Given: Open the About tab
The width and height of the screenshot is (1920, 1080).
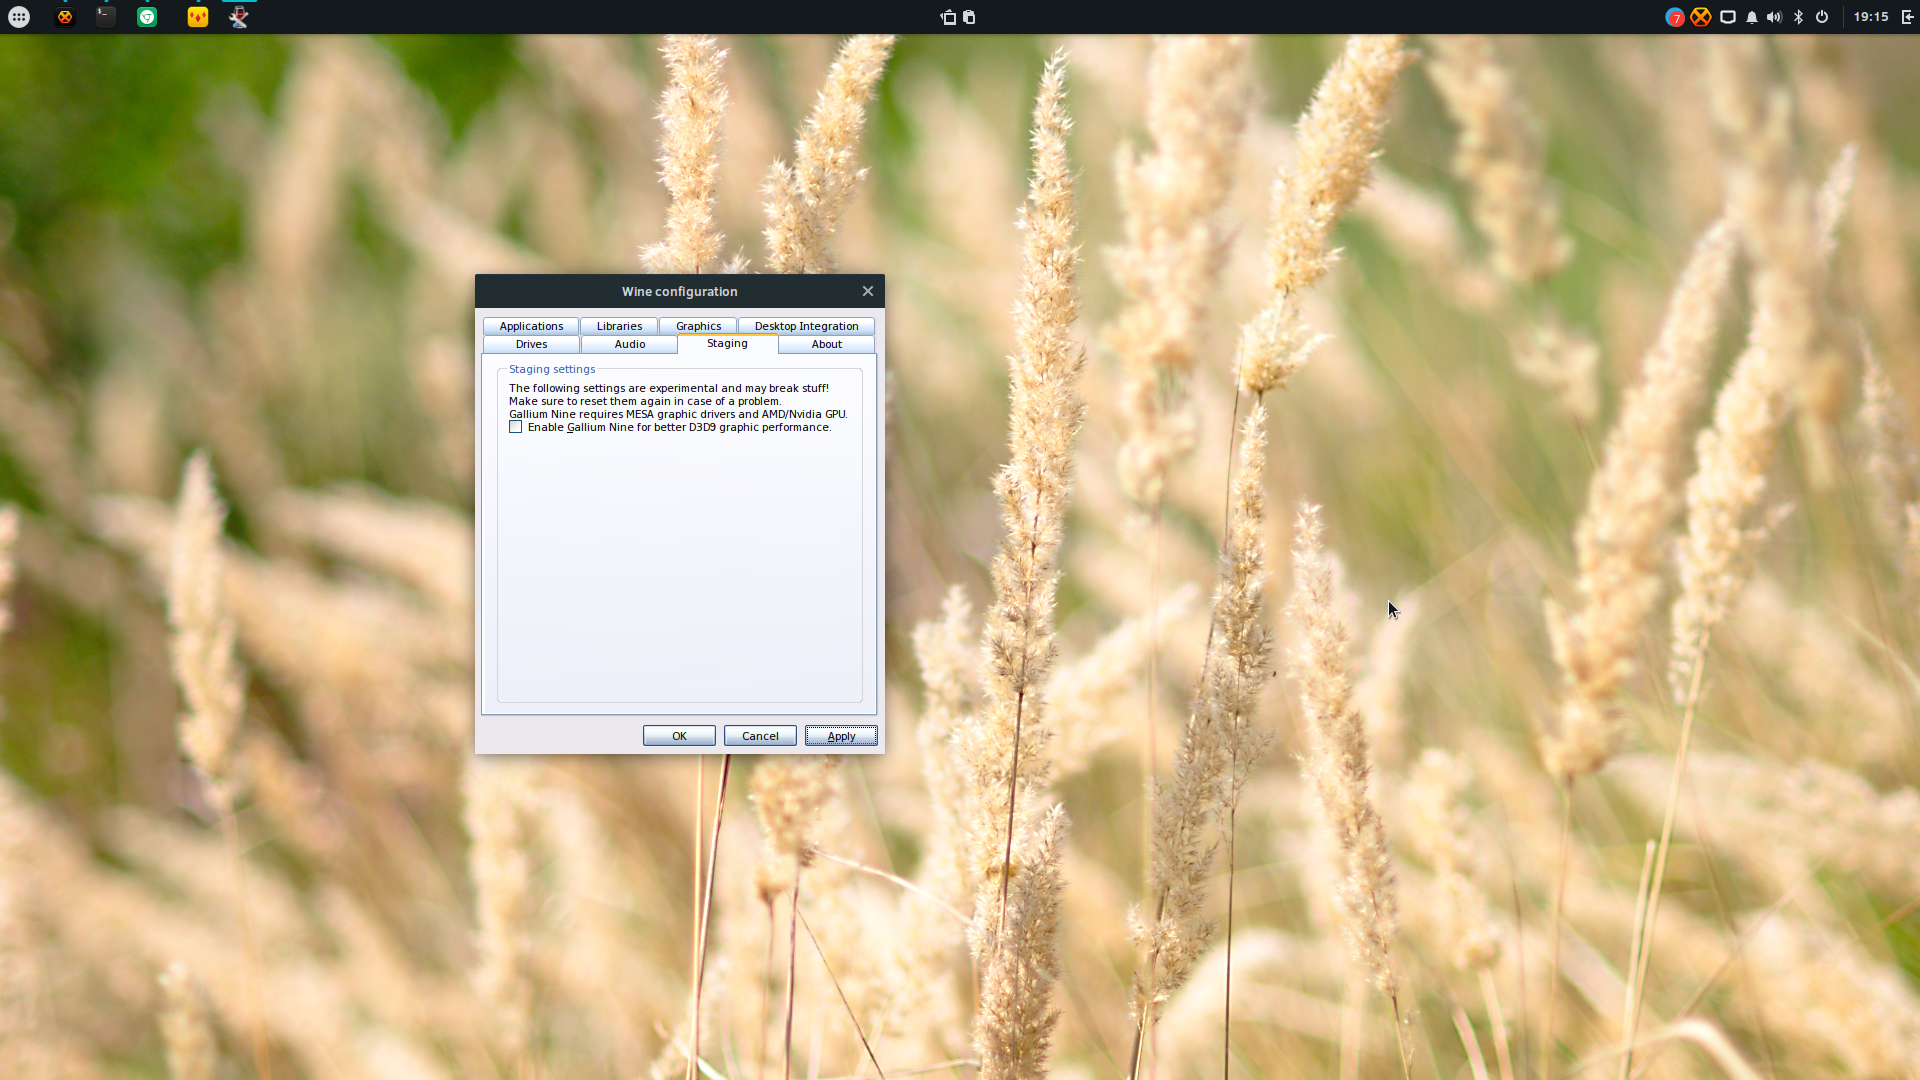Looking at the screenshot, I should pos(826,344).
